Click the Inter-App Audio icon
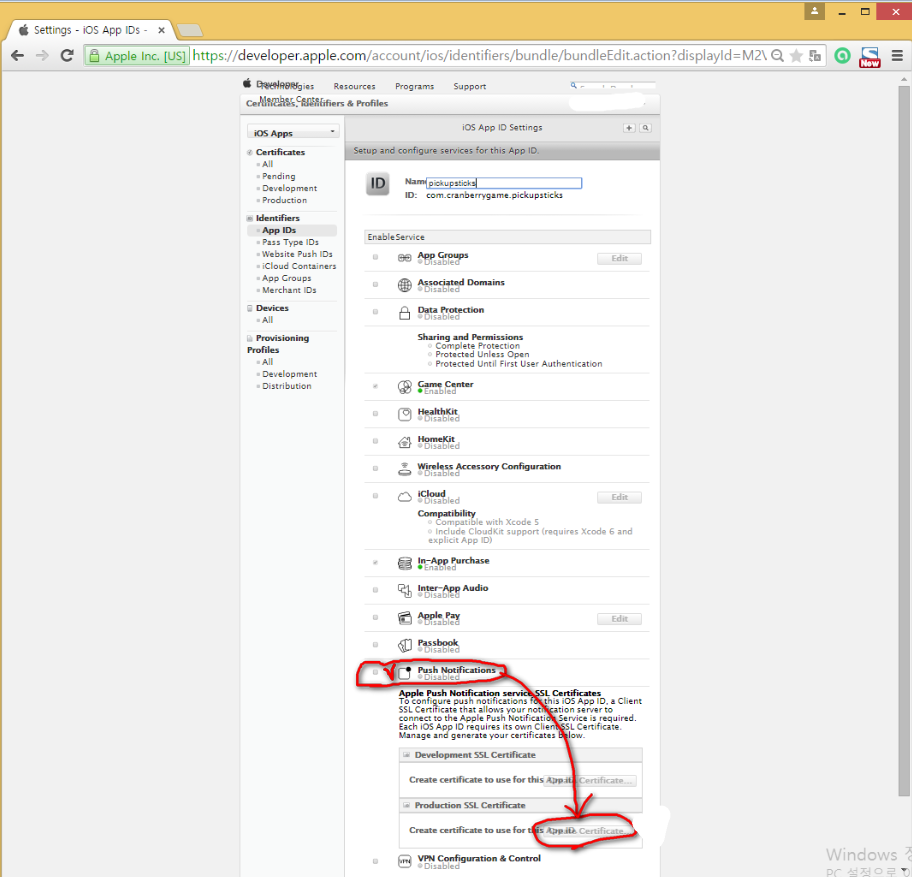912x877 pixels. click(404, 590)
